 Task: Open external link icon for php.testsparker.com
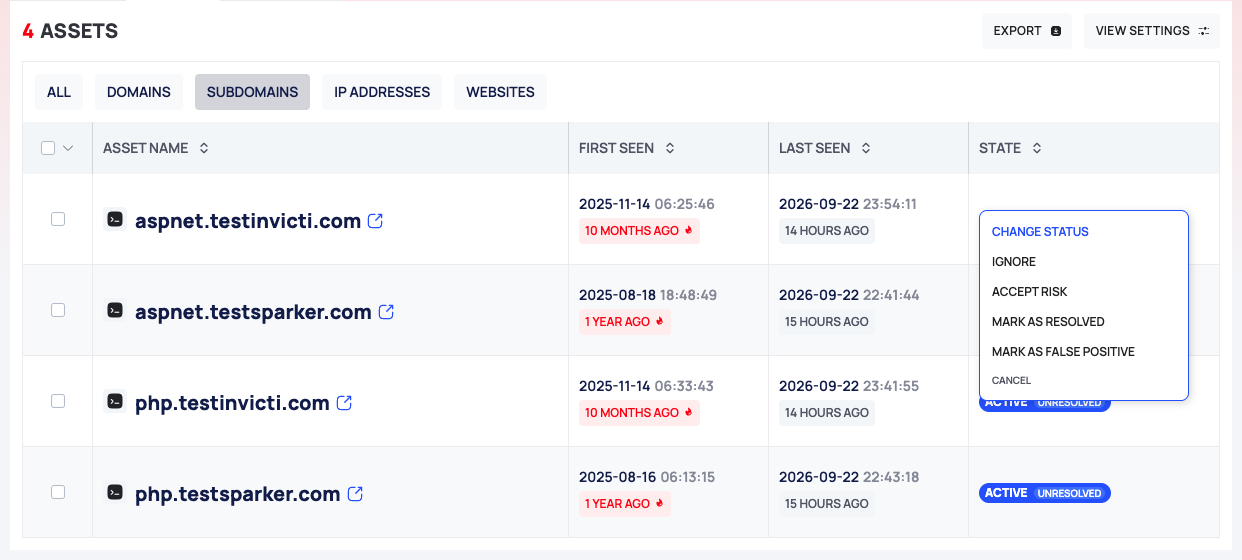pos(355,494)
